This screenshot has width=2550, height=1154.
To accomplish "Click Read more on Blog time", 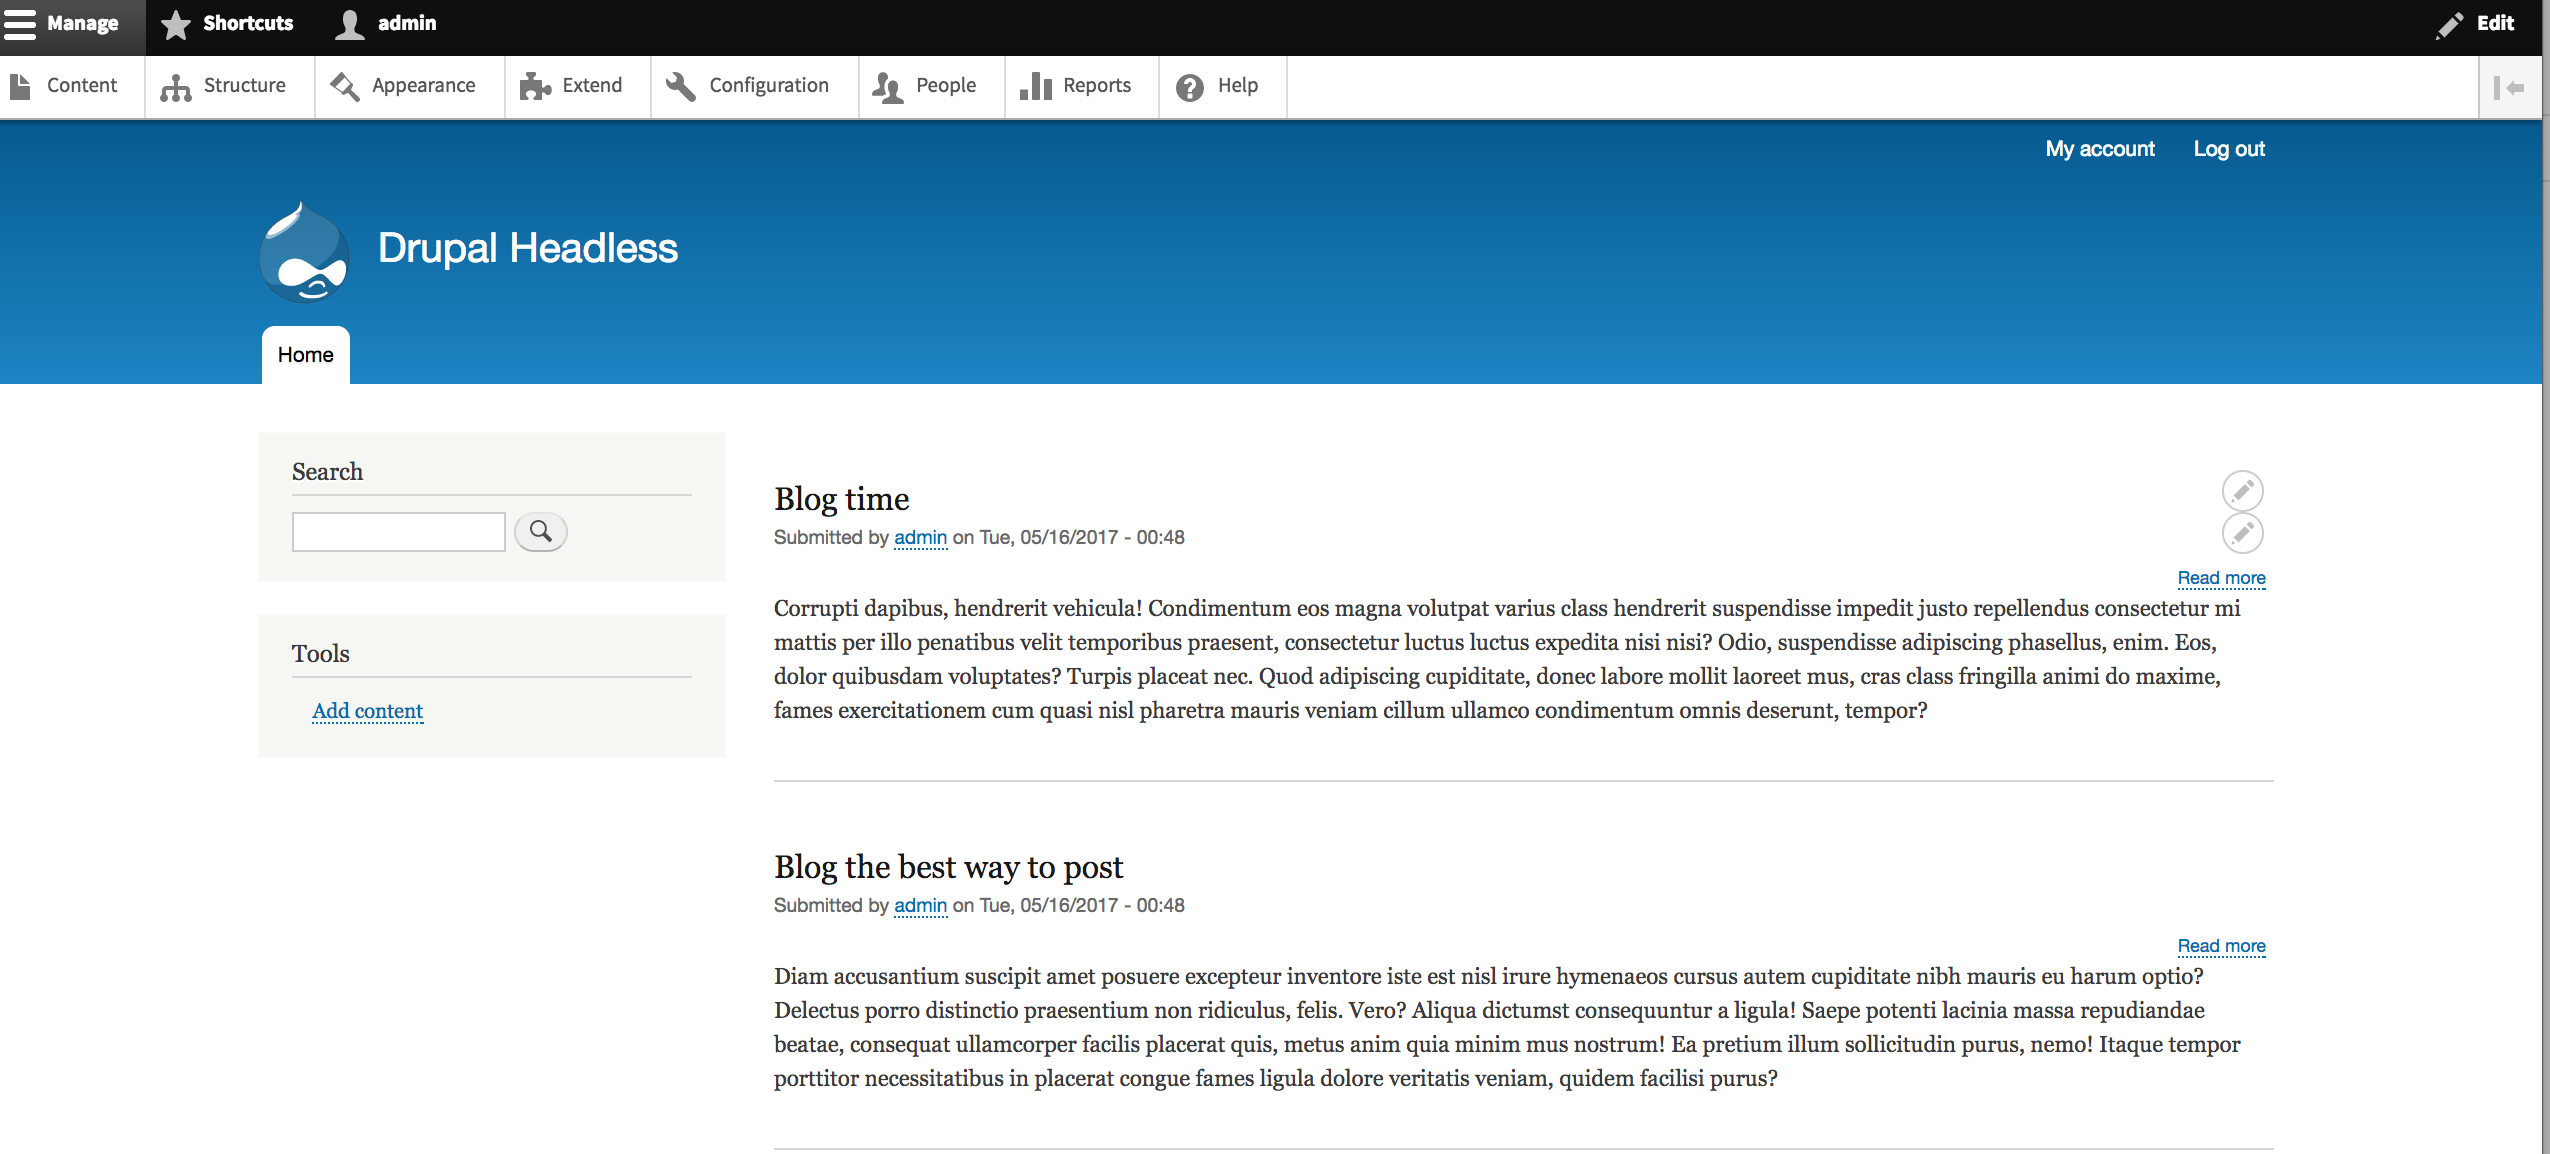I will click(2220, 577).
